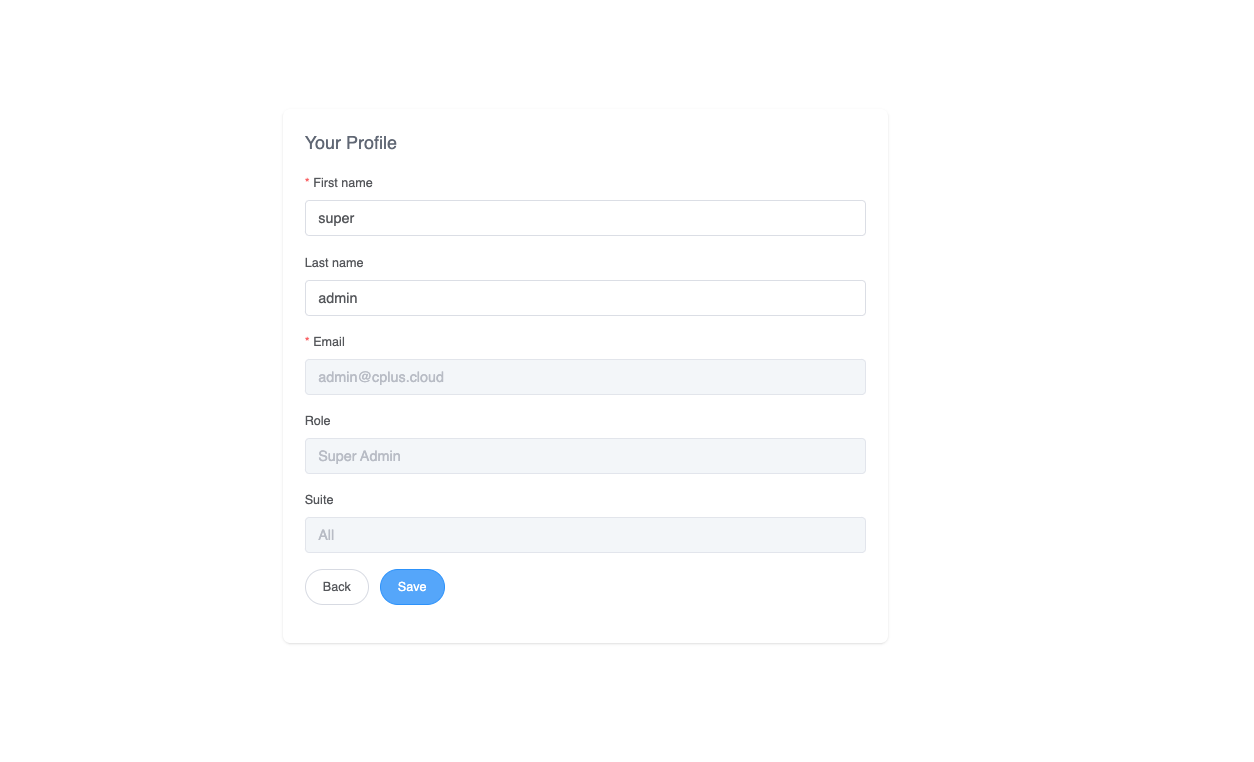The width and height of the screenshot is (1254, 762).
Task: Click the disabled Email field
Action: pyautogui.click(x=585, y=377)
